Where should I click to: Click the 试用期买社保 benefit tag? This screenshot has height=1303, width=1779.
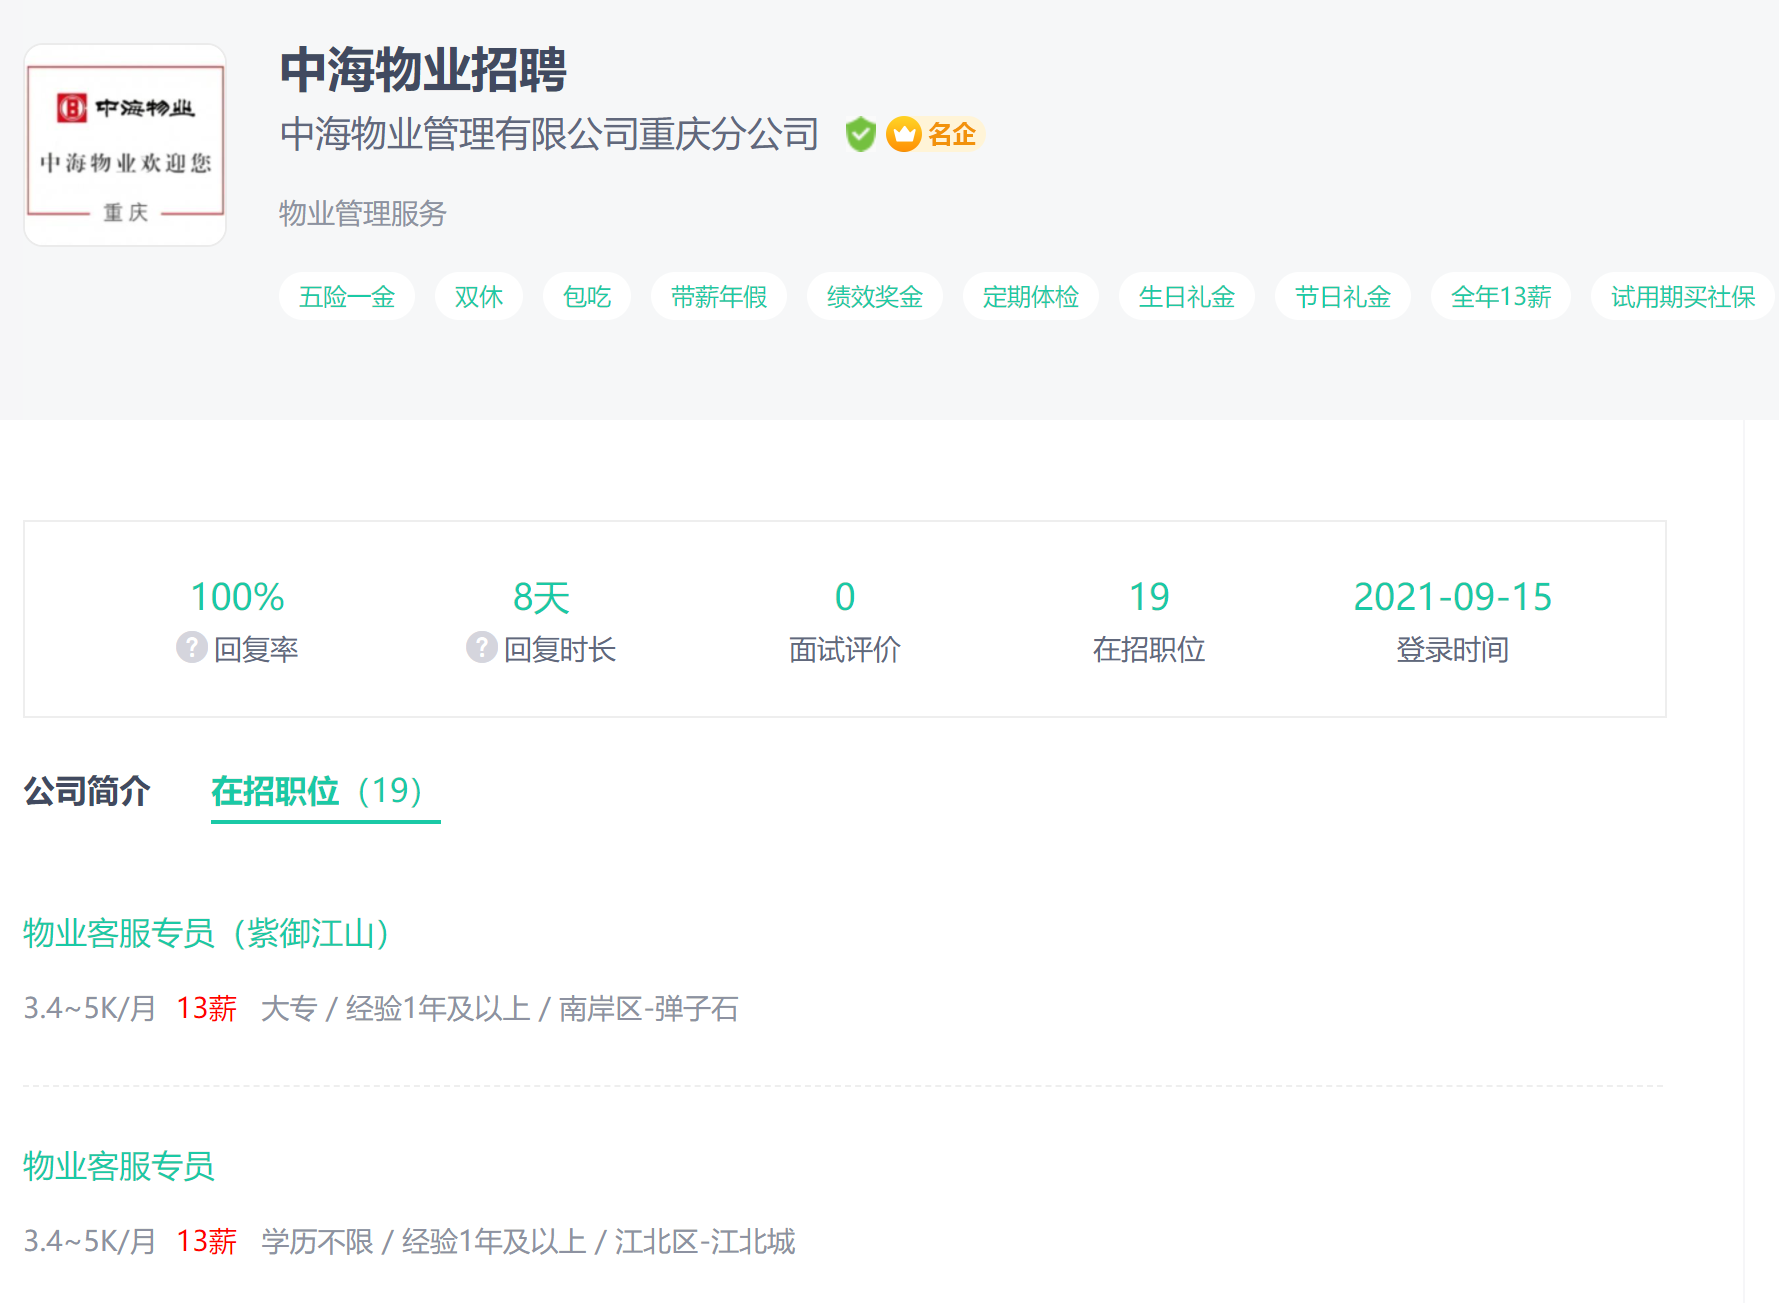[1683, 297]
